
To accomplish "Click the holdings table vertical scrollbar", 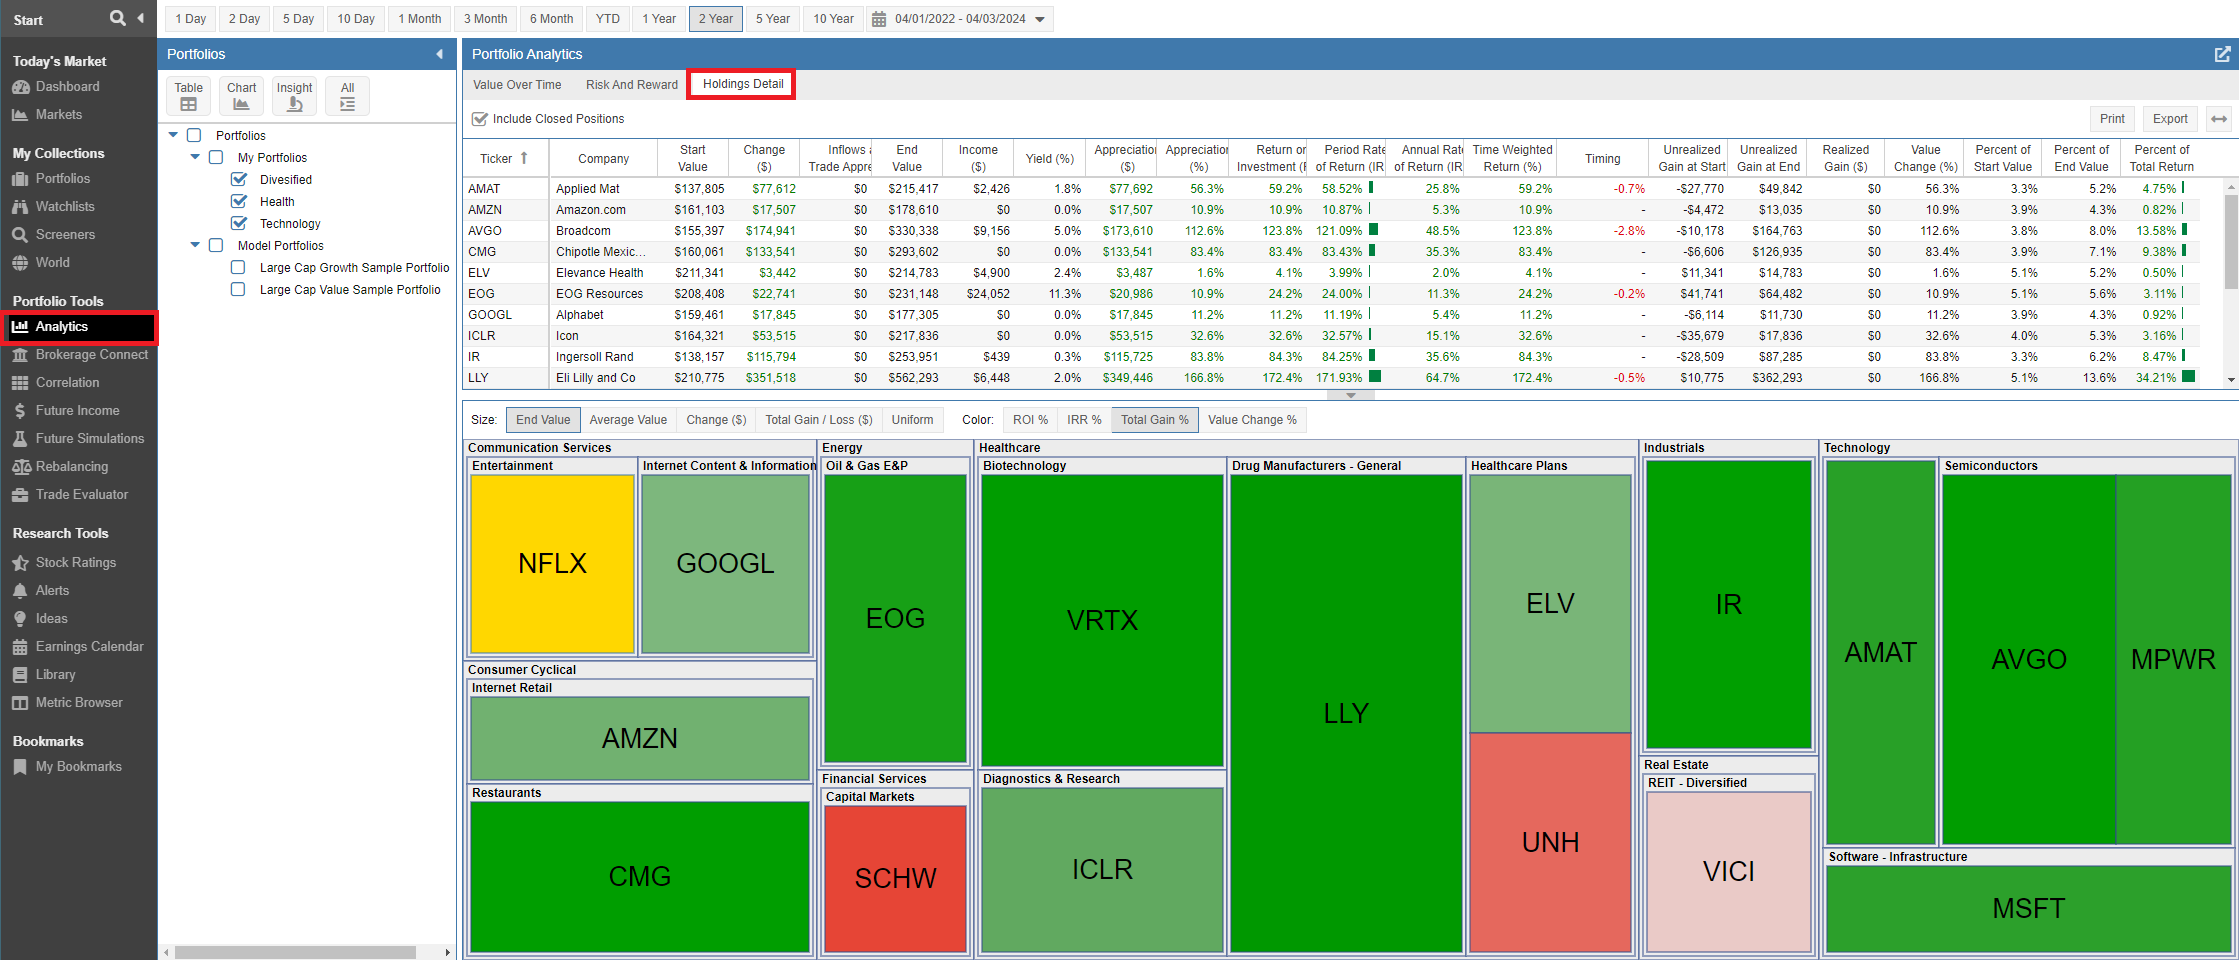I will click(2230, 240).
